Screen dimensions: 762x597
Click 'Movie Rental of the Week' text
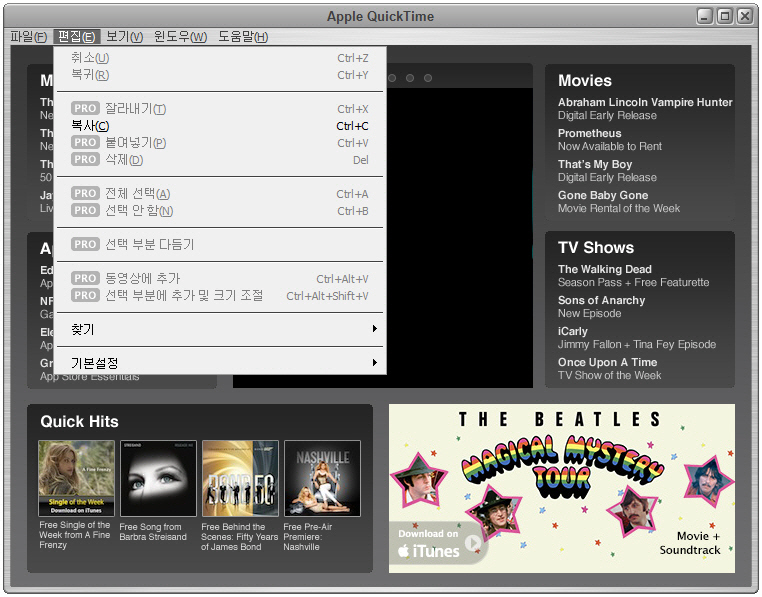[x=619, y=209]
